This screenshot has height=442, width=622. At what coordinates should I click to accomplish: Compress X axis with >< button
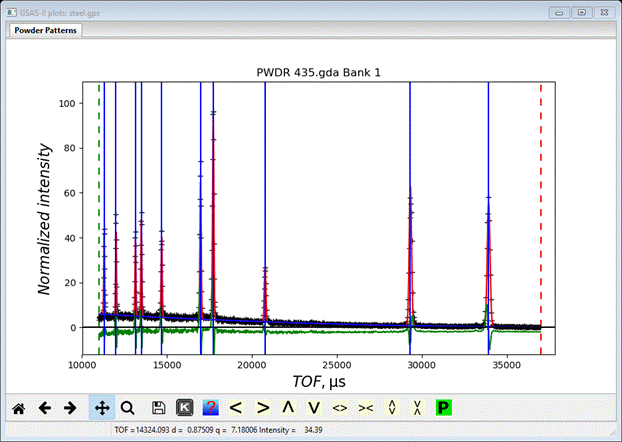366,407
